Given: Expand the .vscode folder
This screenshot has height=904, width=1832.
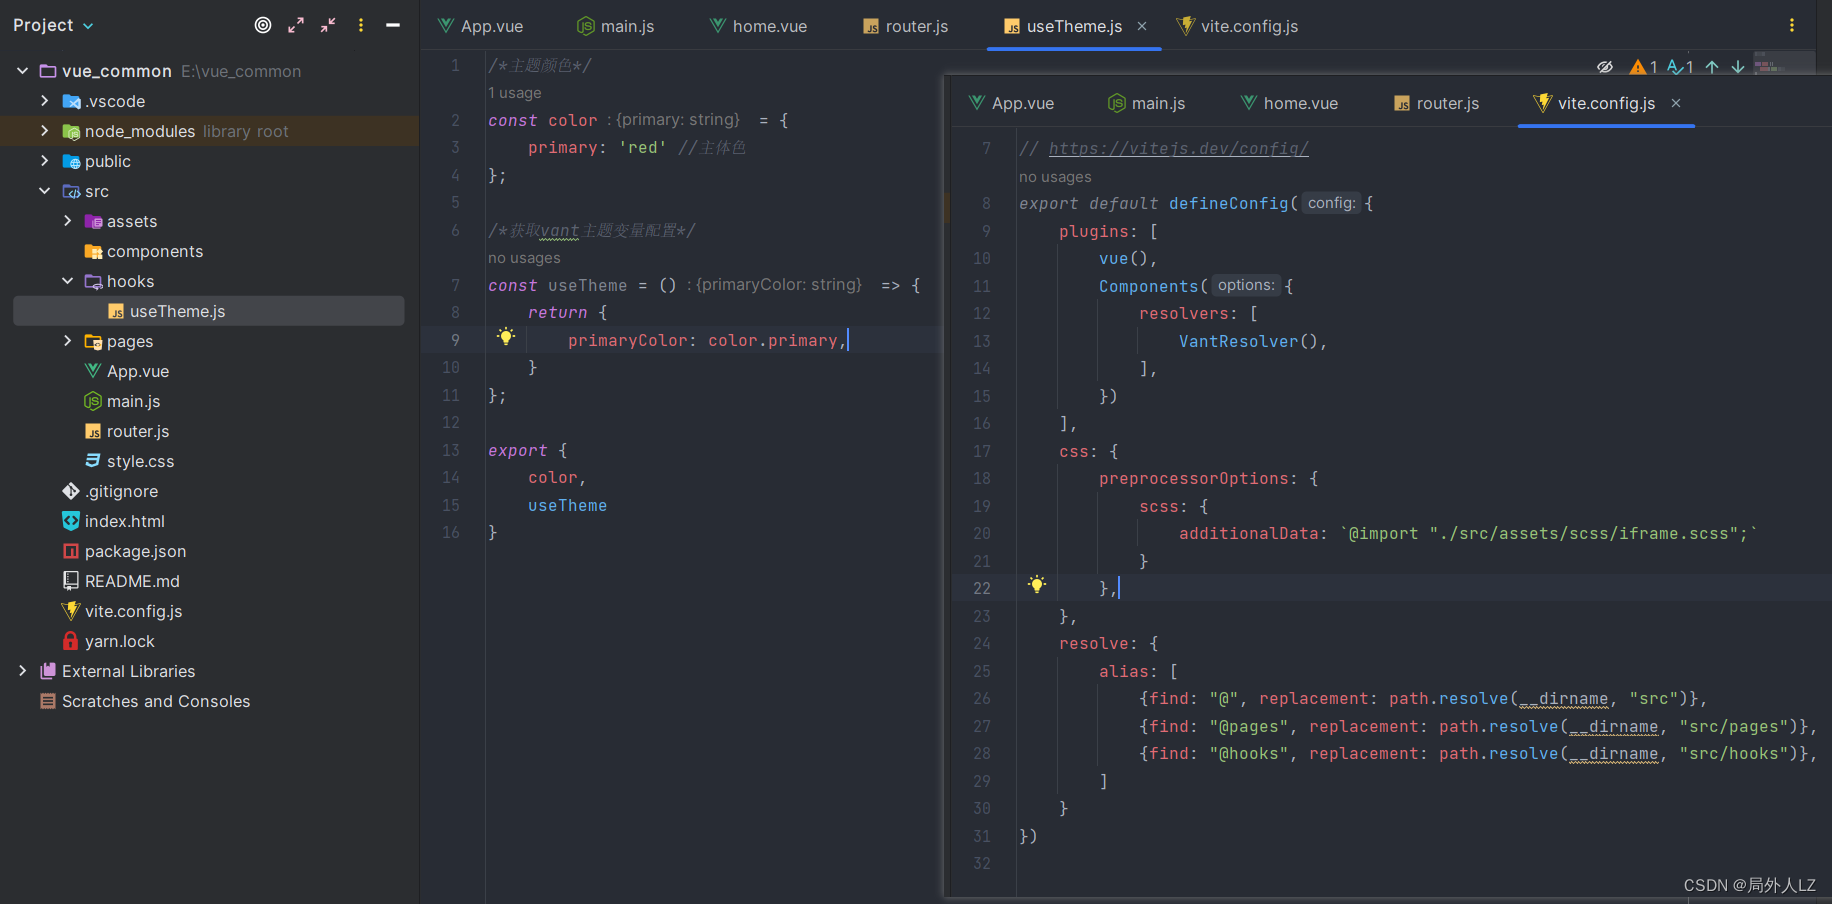Looking at the screenshot, I should point(44,101).
